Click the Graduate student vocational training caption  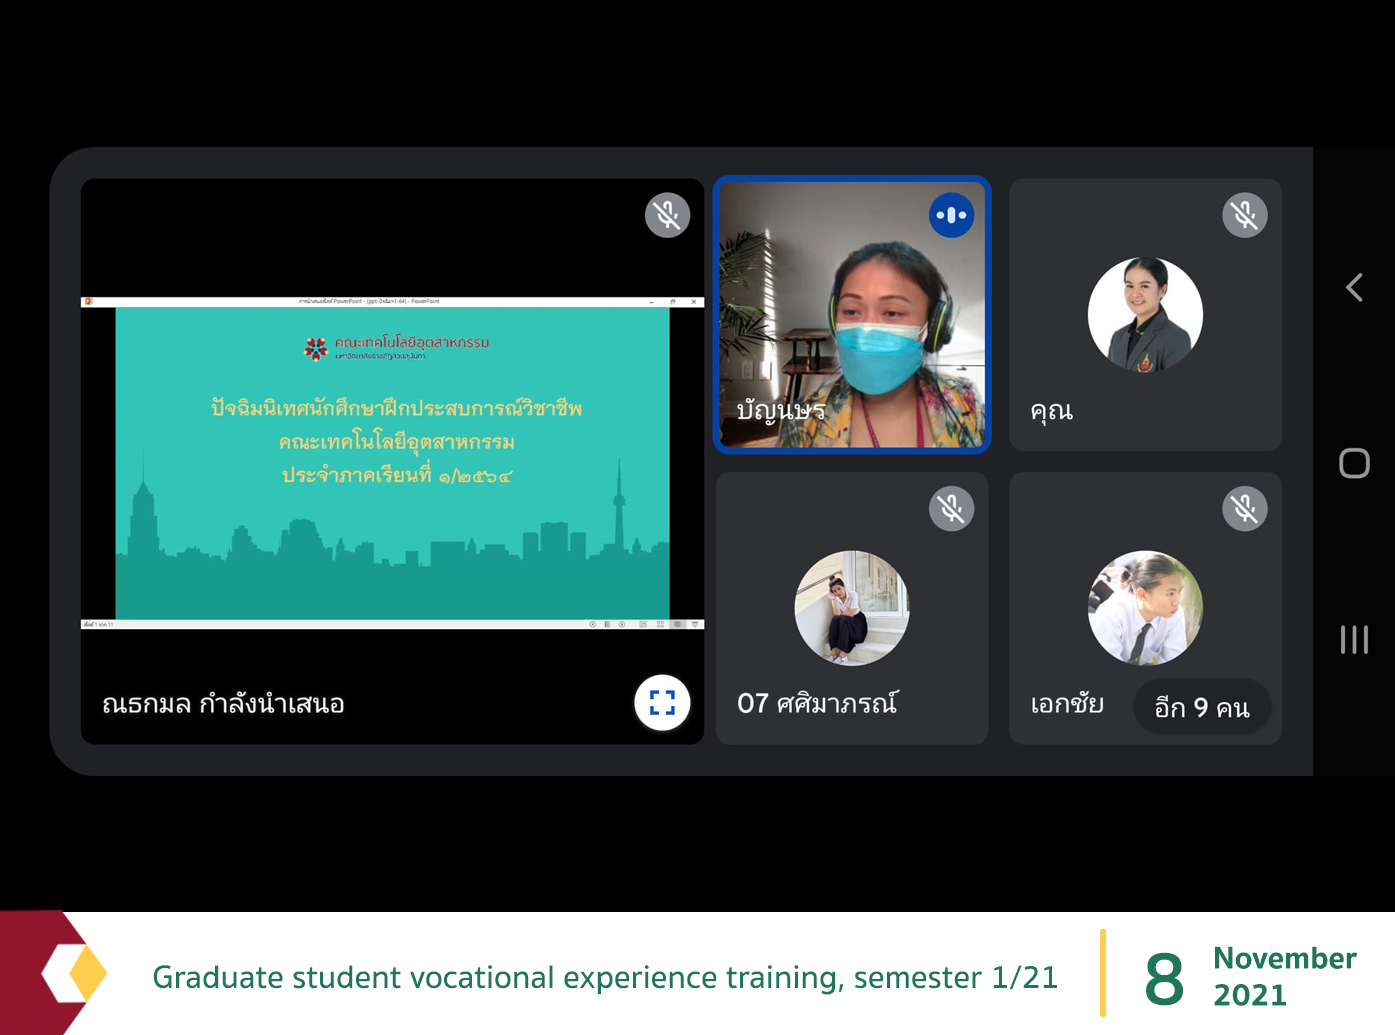tap(604, 977)
